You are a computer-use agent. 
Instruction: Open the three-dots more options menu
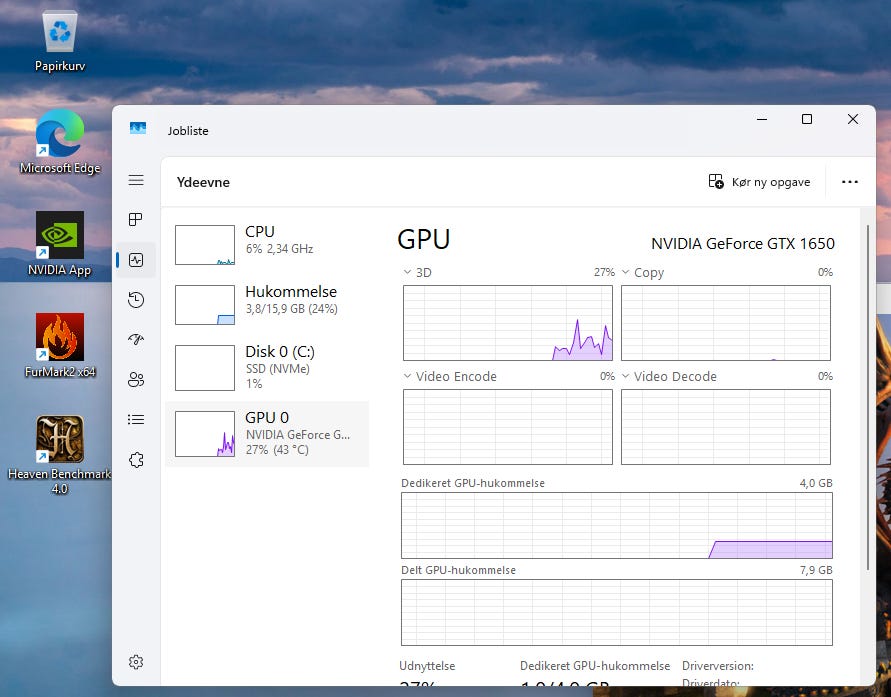click(x=850, y=182)
